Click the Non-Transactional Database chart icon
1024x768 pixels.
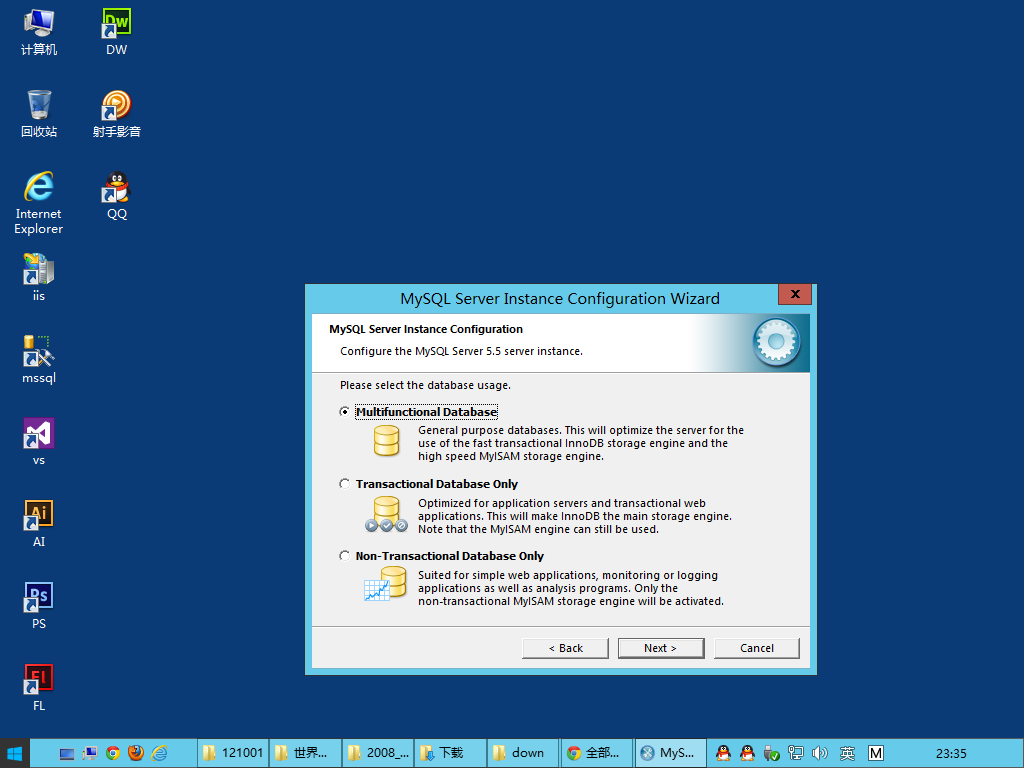tap(385, 583)
